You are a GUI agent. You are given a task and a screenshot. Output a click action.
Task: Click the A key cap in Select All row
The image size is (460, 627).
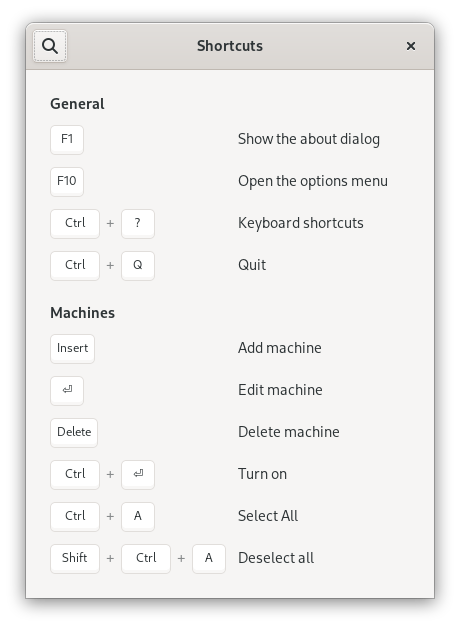click(x=138, y=516)
